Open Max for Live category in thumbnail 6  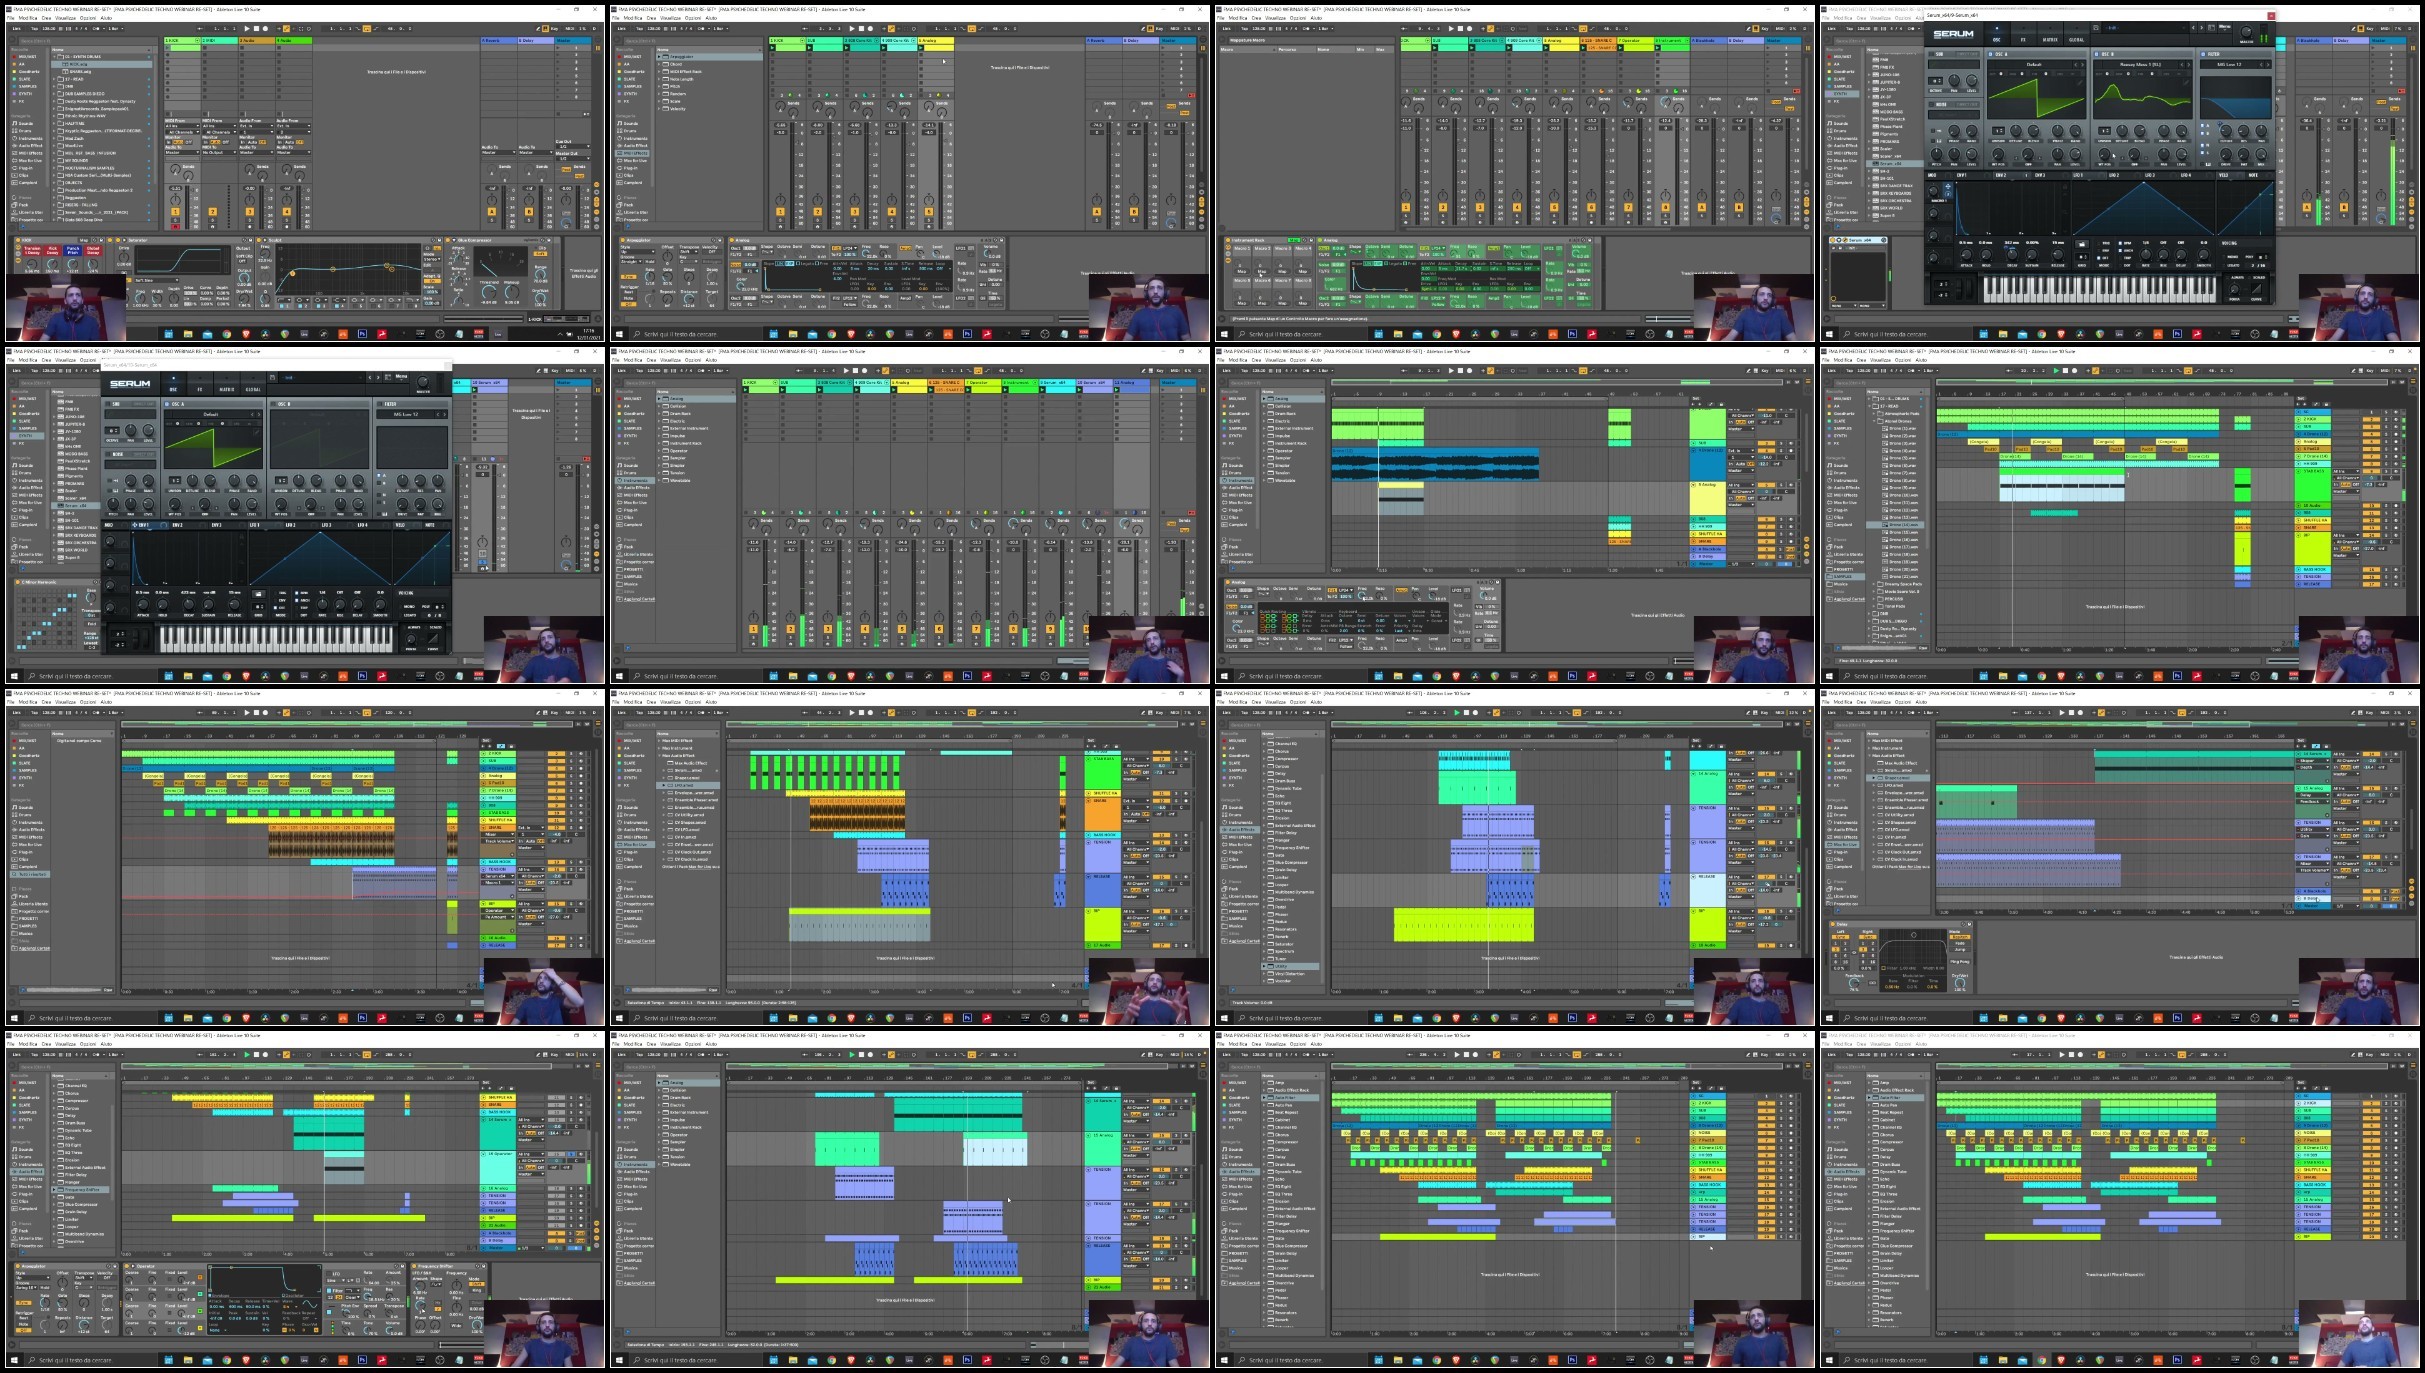coord(635,502)
